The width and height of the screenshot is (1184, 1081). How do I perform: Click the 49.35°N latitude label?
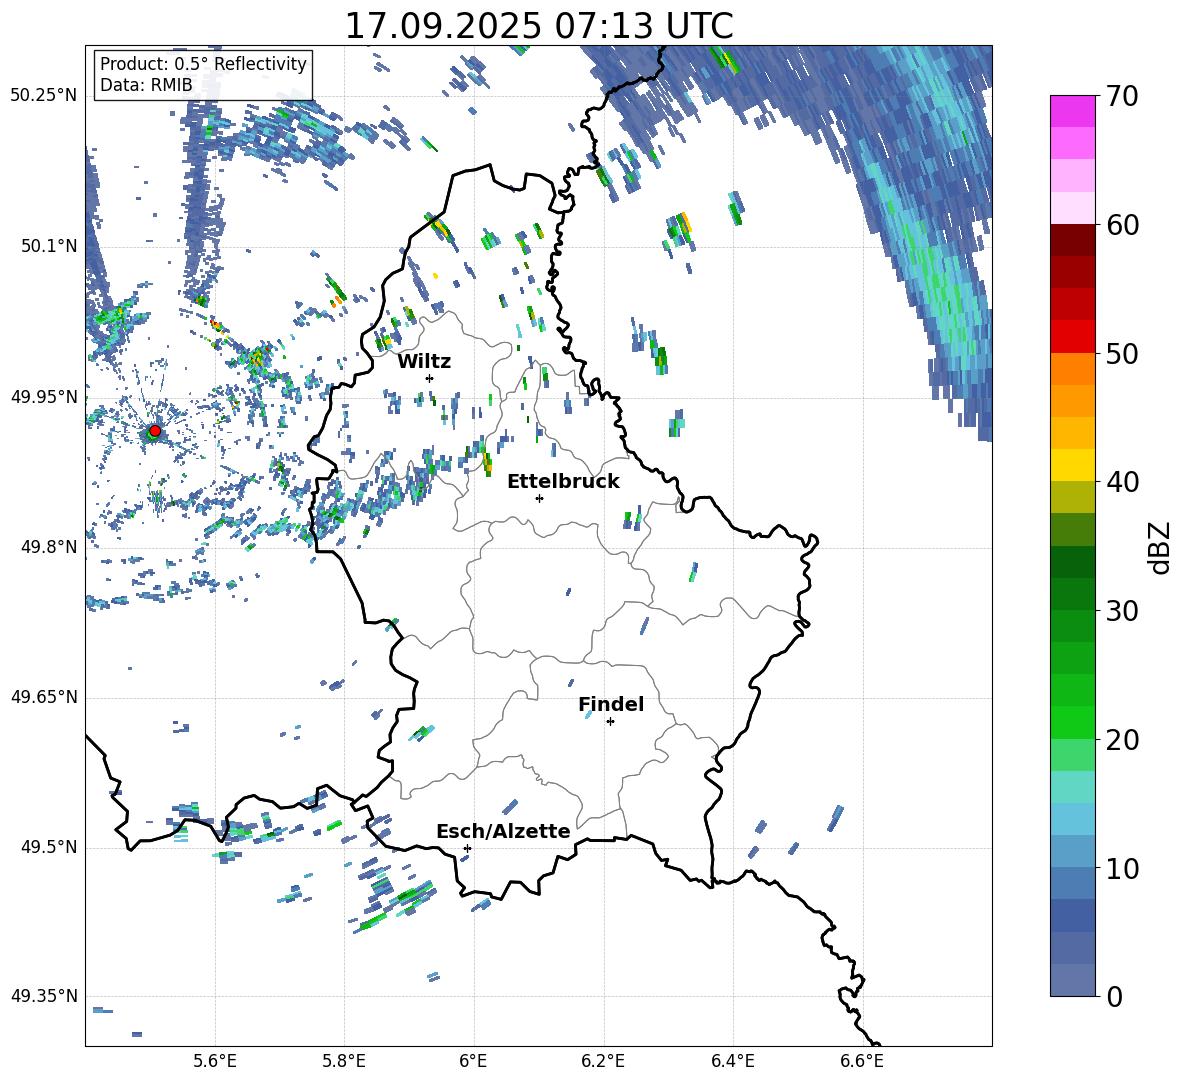pyautogui.click(x=44, y=996)
